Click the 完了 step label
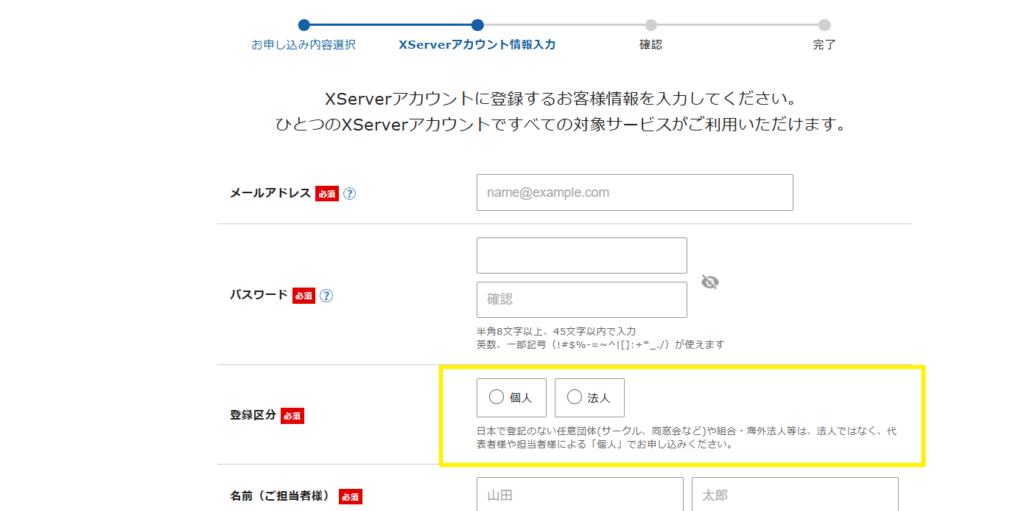The height and width of the screenshot is (511, 1024). [x=824, y=45]
